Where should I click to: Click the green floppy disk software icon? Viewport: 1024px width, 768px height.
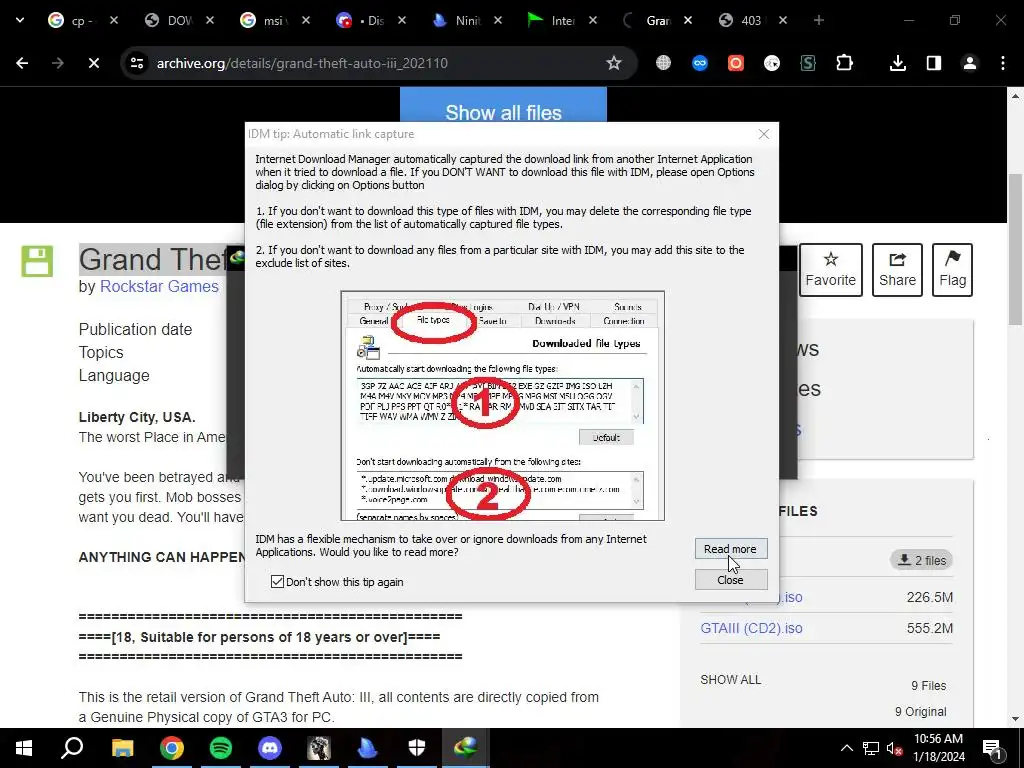coord(37,261)
